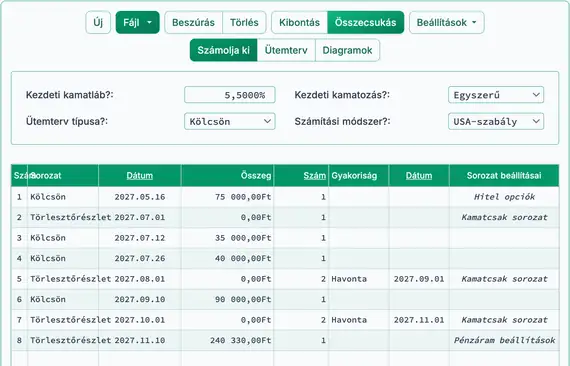Click the amount 75 000,00Ft
570x366 pixels.
tap(243, 197)
